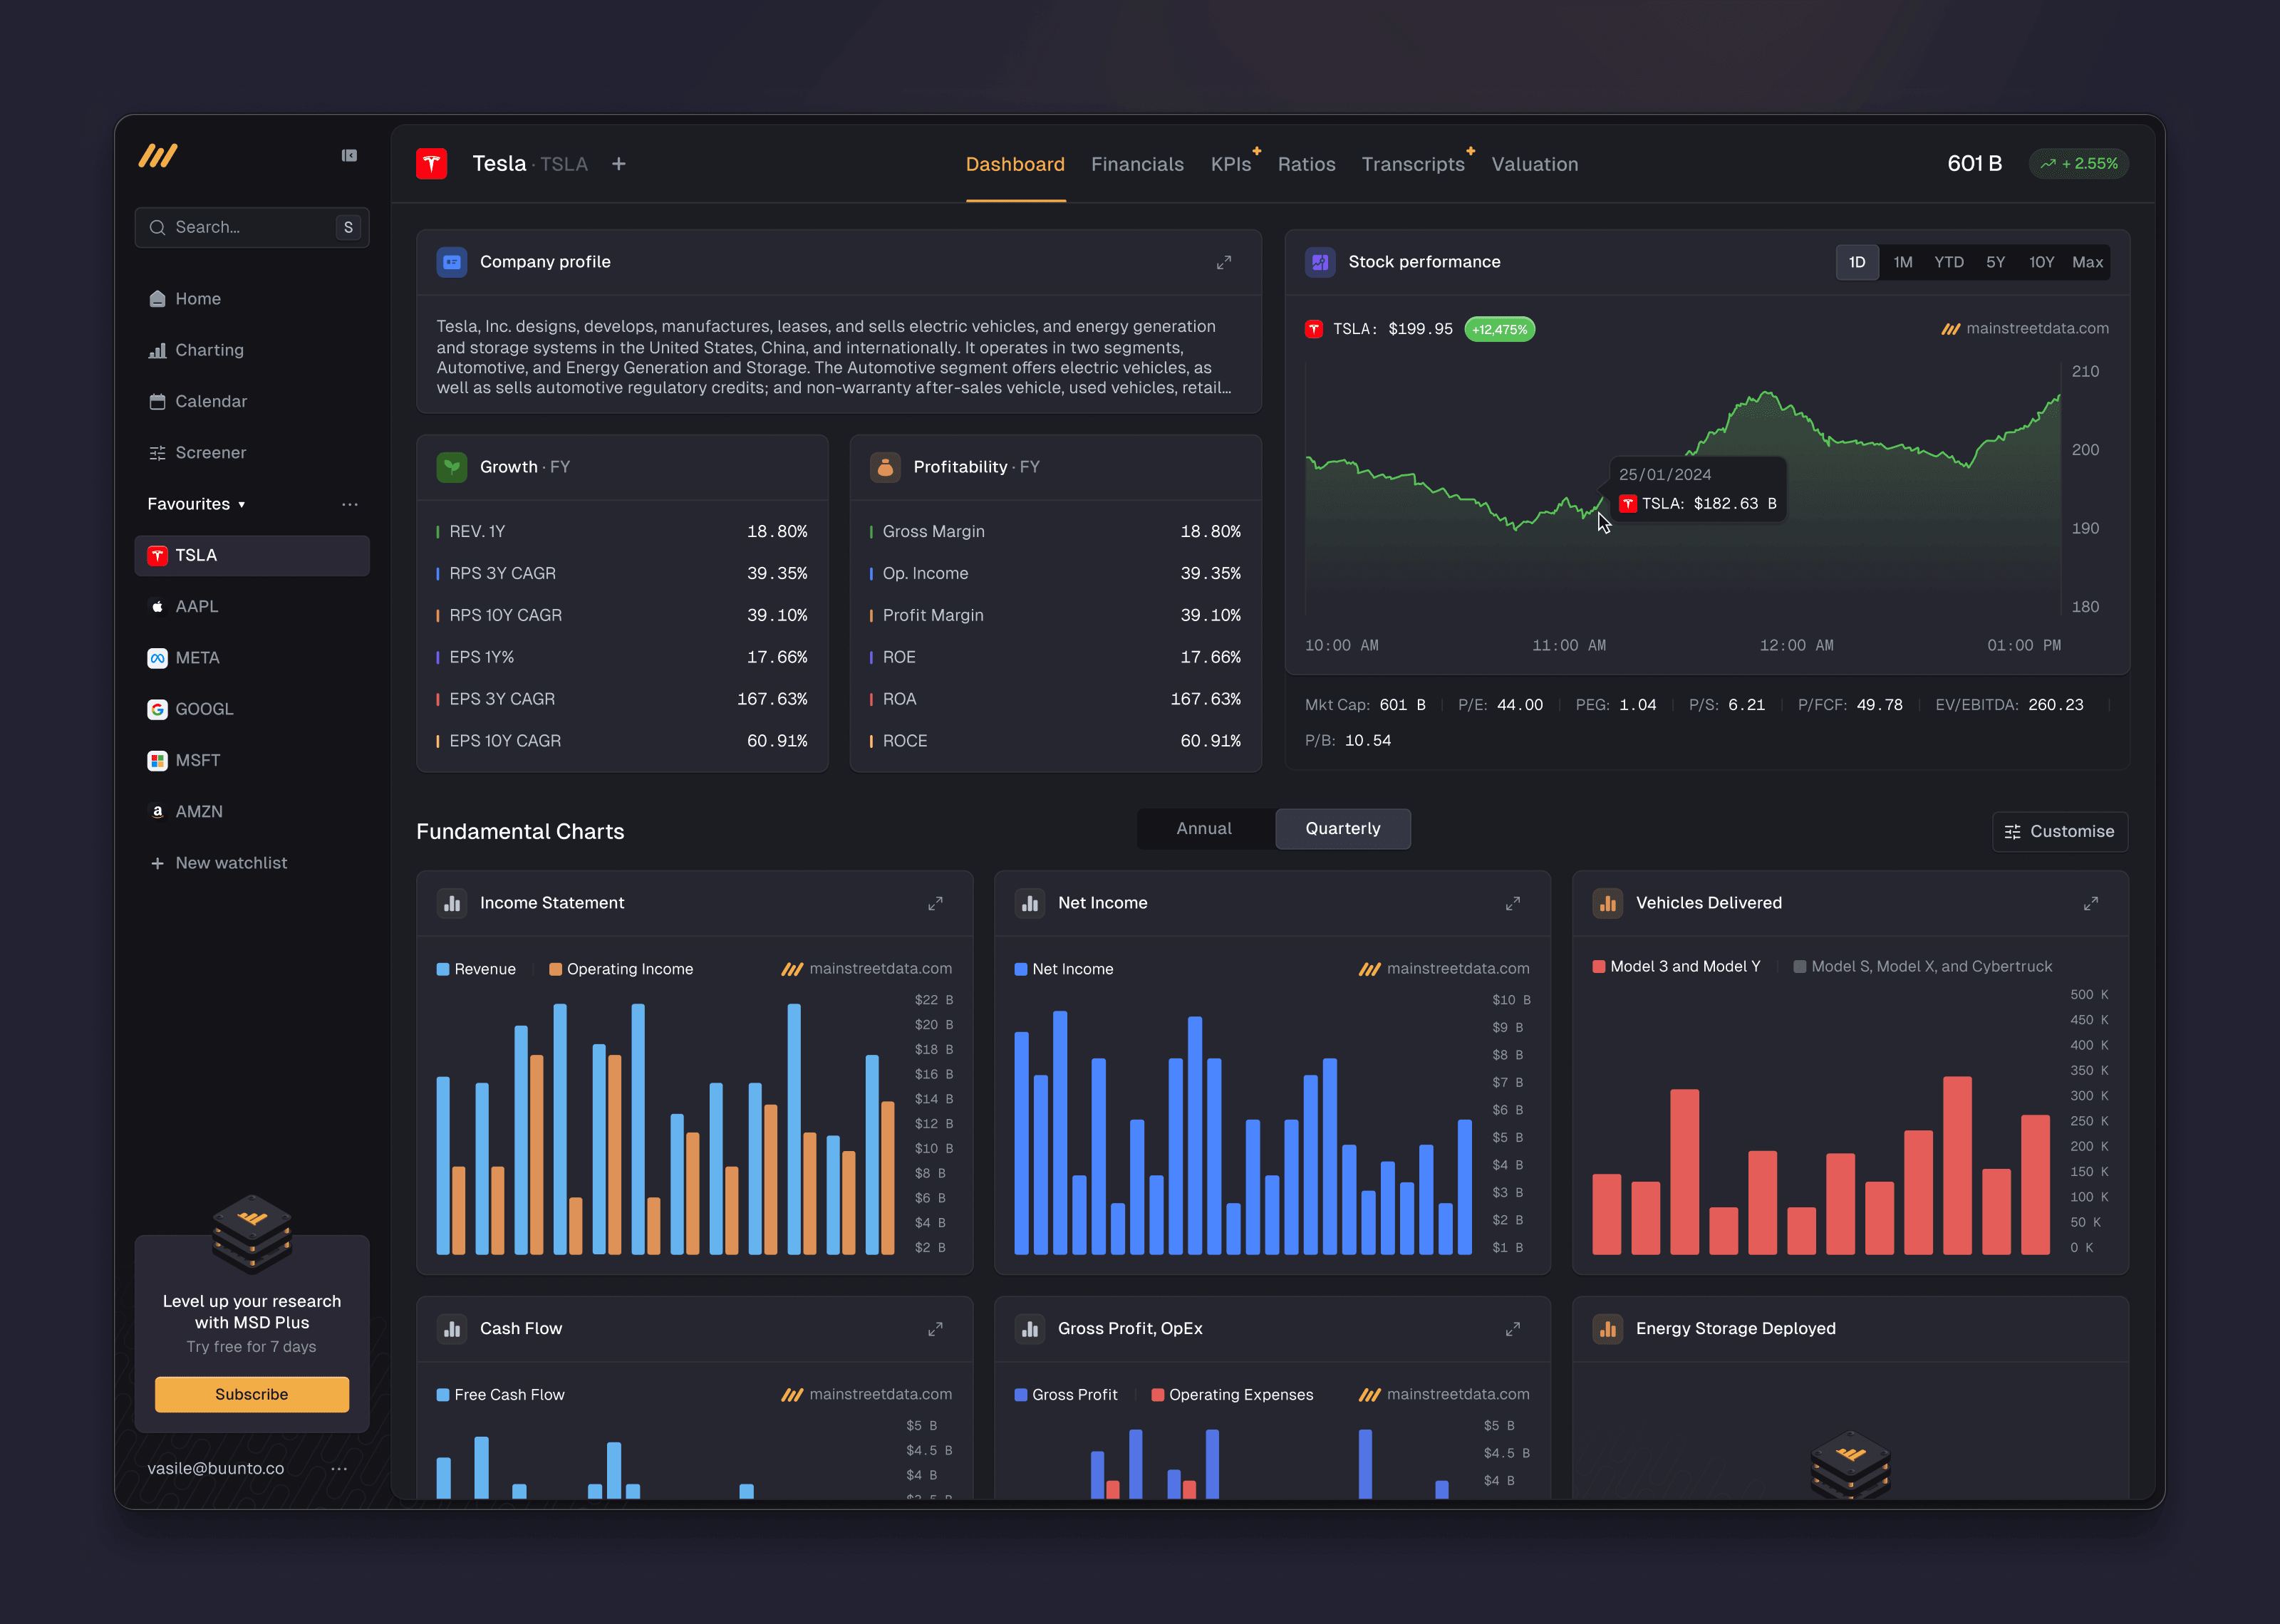The height and width of the screenshot is (1624, 2280).
Task: Click the Search input field
Action: [251, 227]
